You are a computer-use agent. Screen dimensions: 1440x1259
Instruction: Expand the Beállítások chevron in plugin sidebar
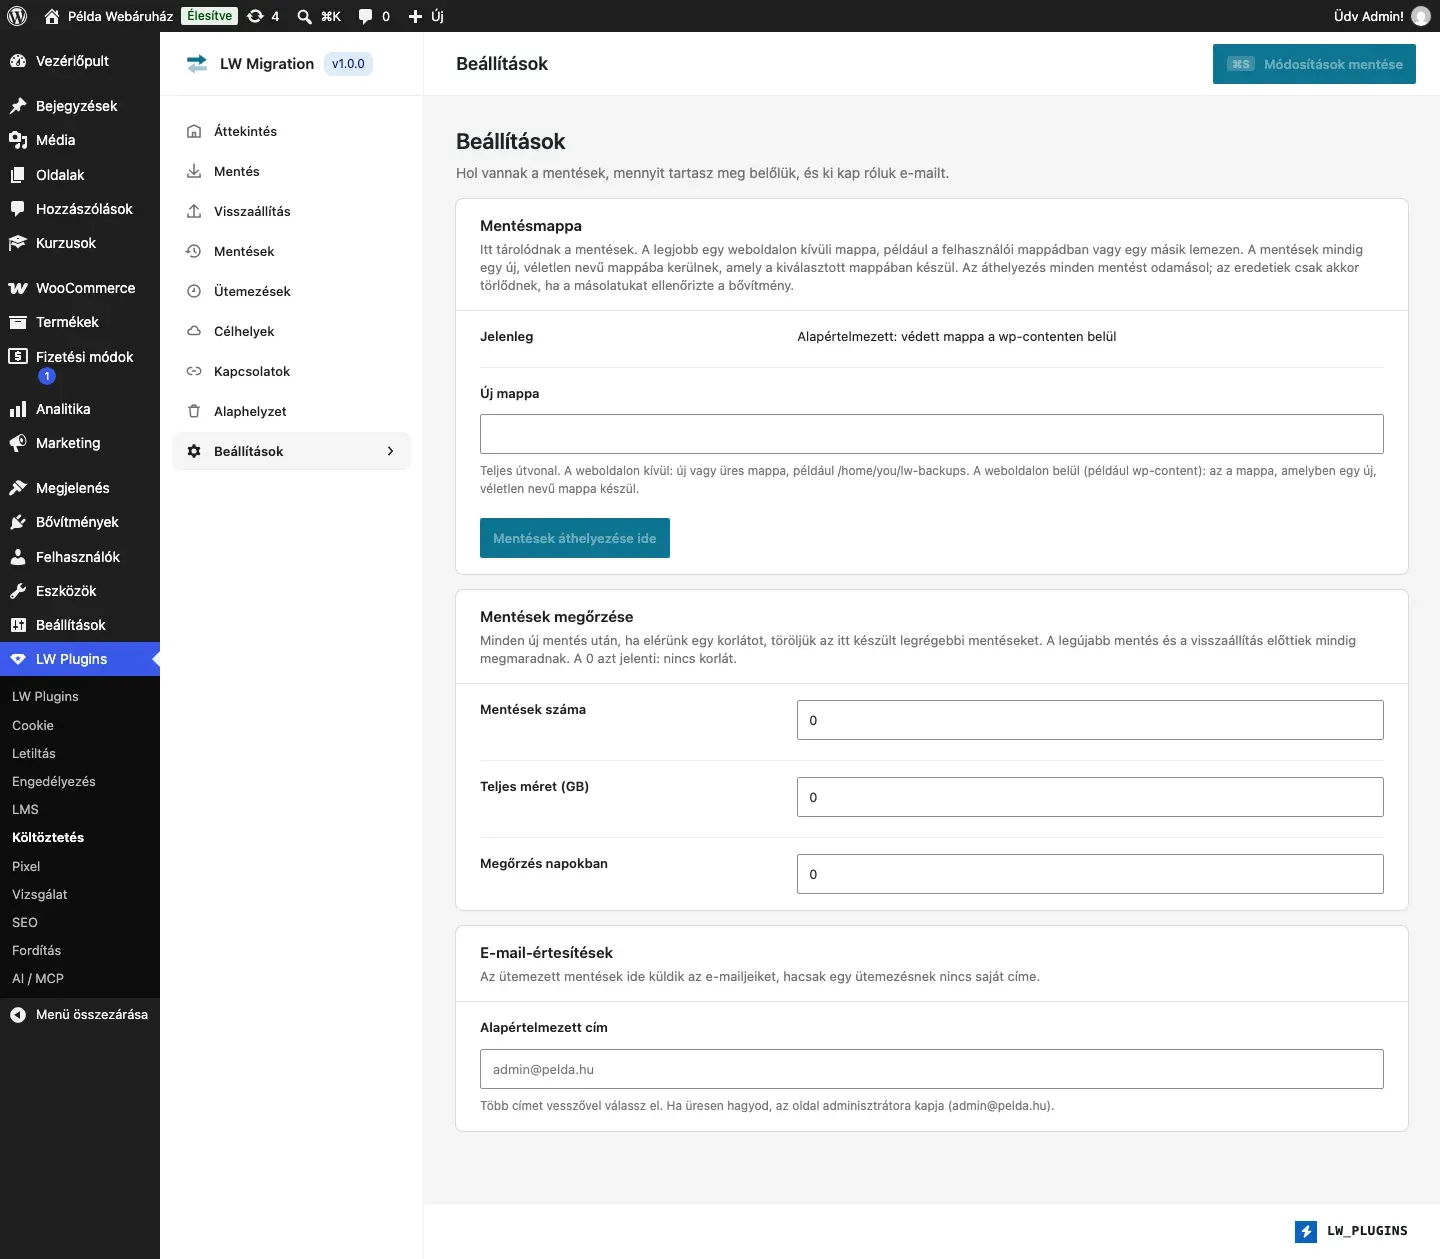click(390, 451)
